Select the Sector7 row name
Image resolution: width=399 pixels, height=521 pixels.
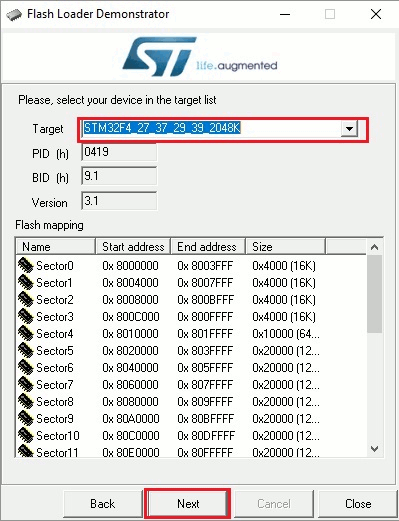(x=55, y=385)
